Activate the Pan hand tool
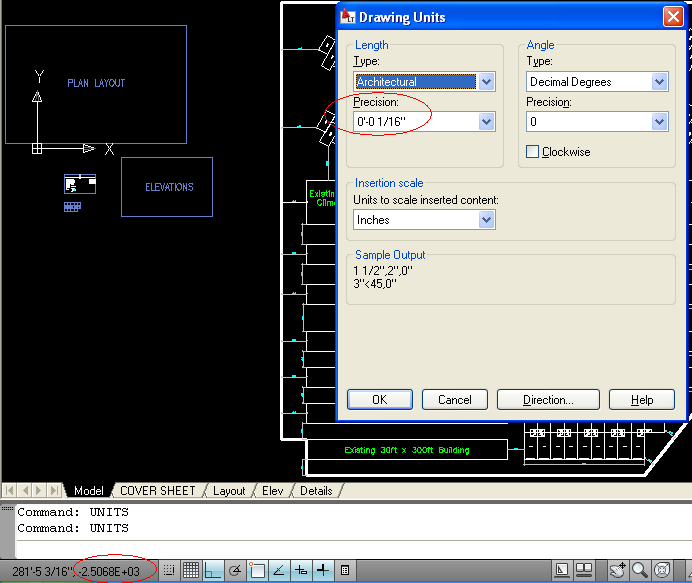The image size is (692, 583). coord(617,570)
